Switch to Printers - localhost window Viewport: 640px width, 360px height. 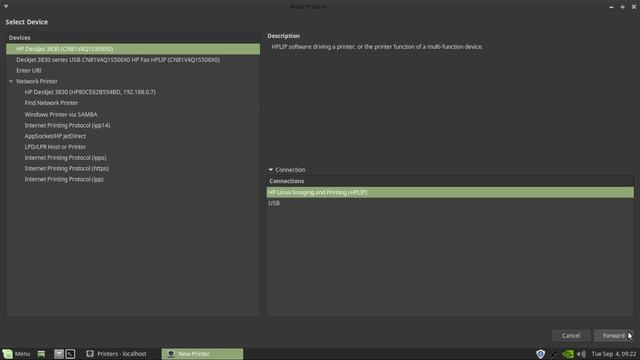coord(117,354)
